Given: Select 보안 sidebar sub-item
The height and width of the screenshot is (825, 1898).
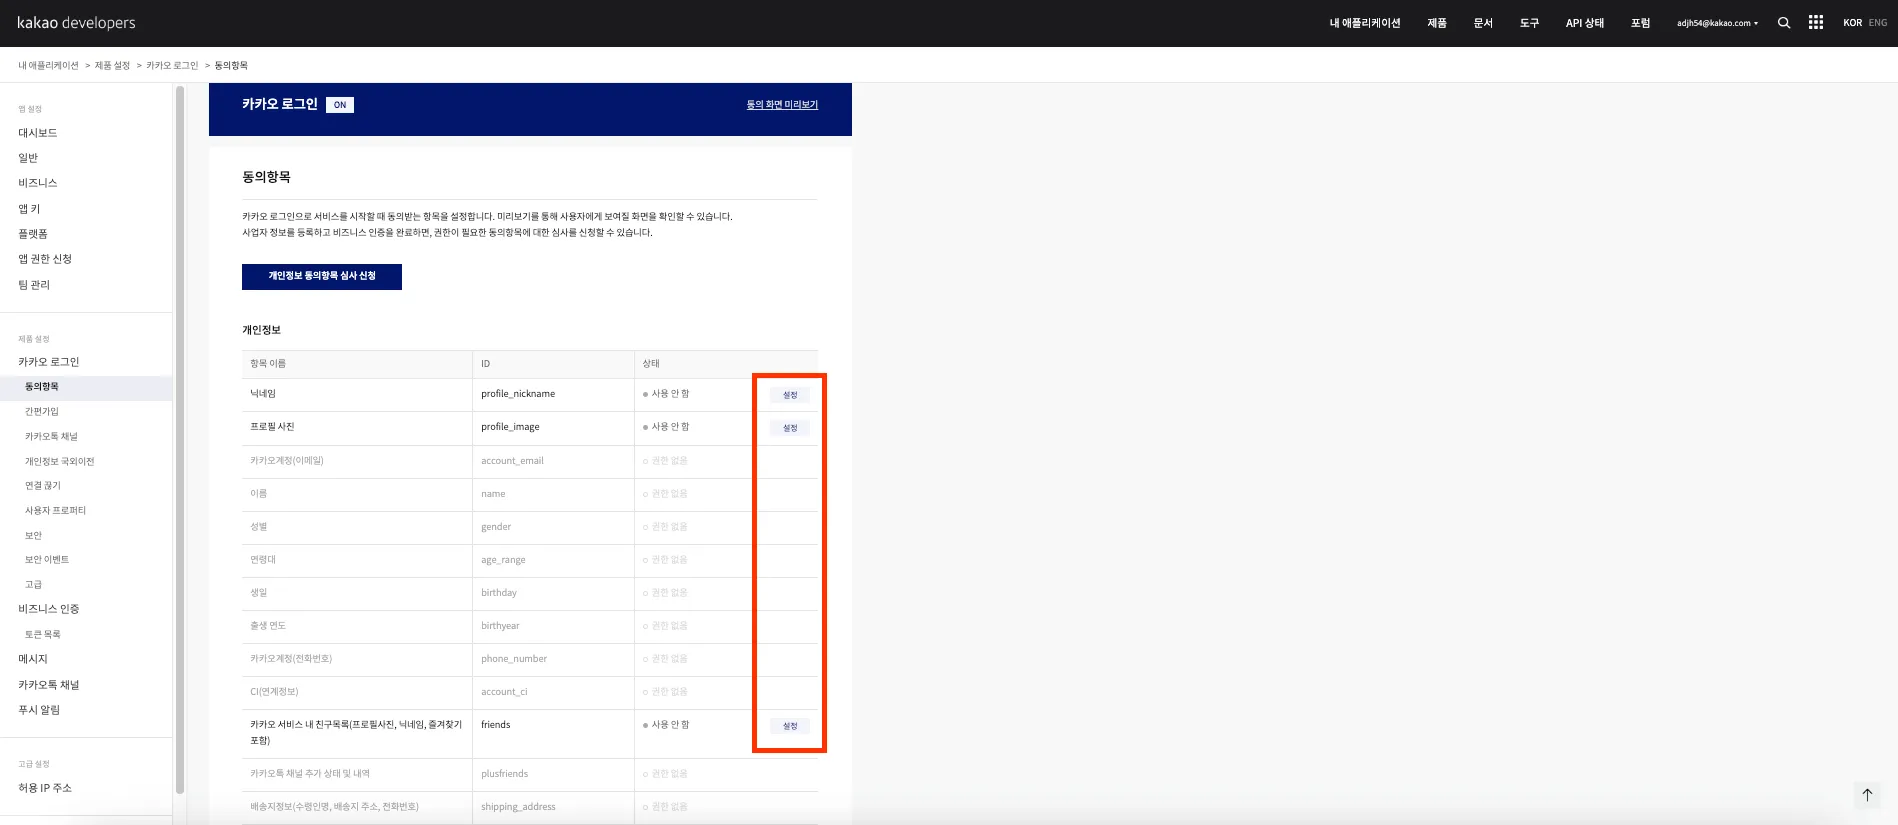Looking at the screenshot, I should (34, 536).
